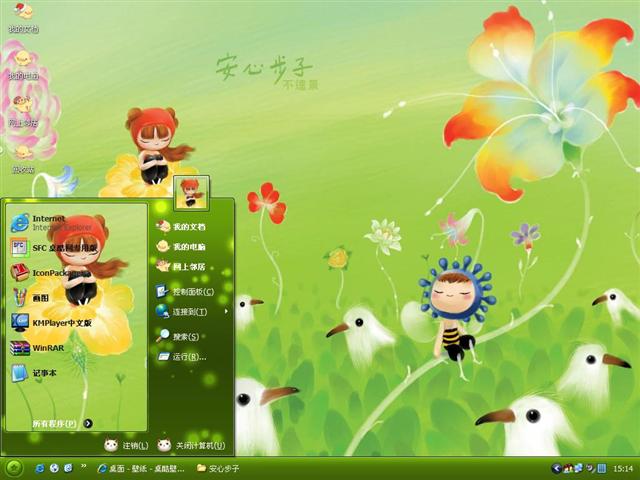Image resolution: width=640 pixels, height=480 pixels.
Task: Open 我的电脑 icon on the desktop
Action: (23, 64)
